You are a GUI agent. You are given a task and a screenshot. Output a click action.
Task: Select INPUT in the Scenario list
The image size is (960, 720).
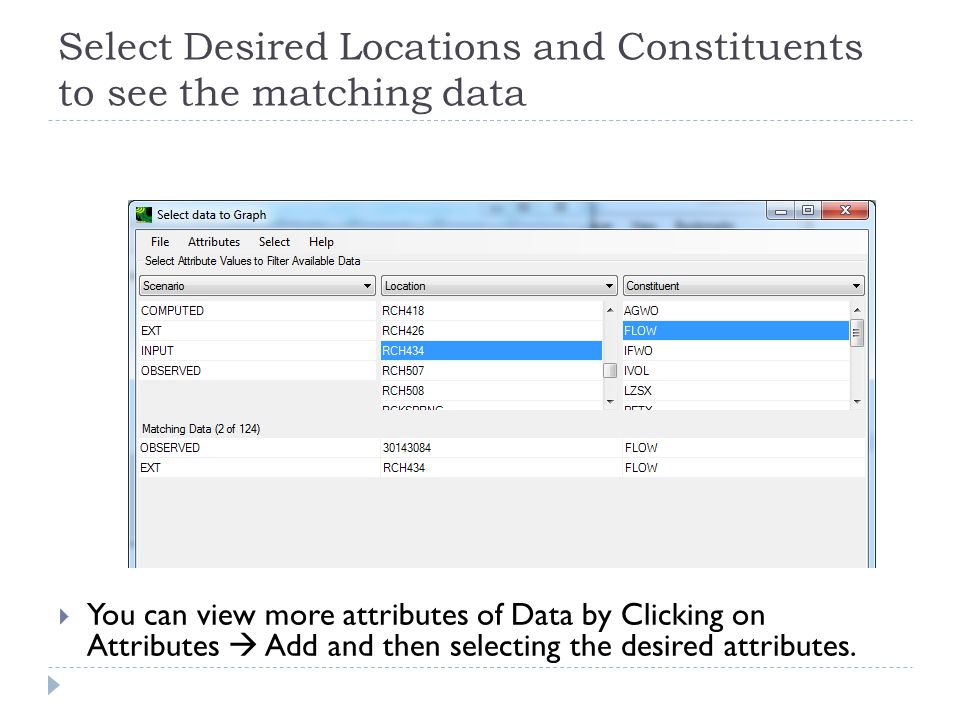[257, 351]
